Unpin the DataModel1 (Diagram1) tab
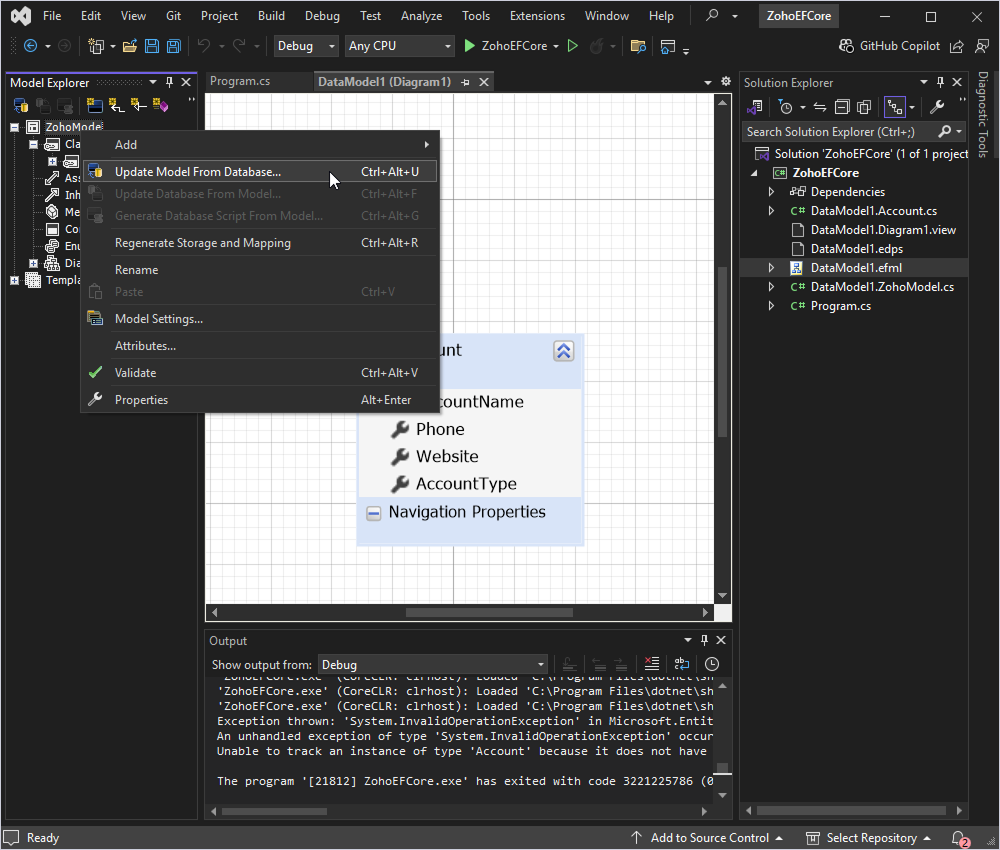The image size is (1000, 850). (x=466, y=82)
